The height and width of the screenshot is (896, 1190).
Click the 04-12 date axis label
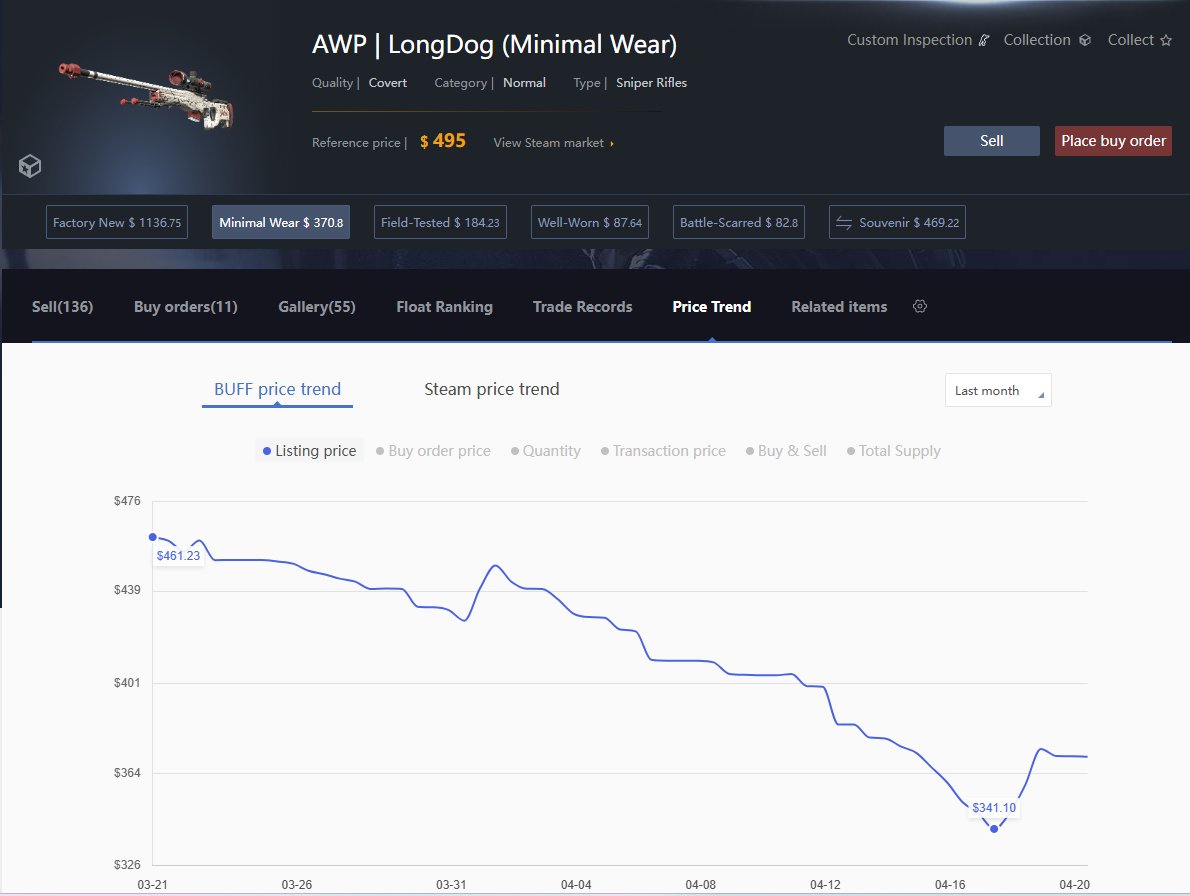pos(825,885)
